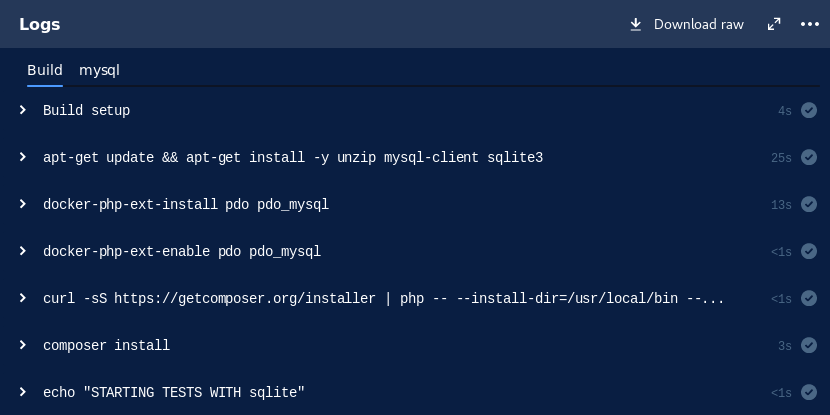Select the Build tab
Image resolution: width=830 pixels, height=415 pixels.
[45, 70]
